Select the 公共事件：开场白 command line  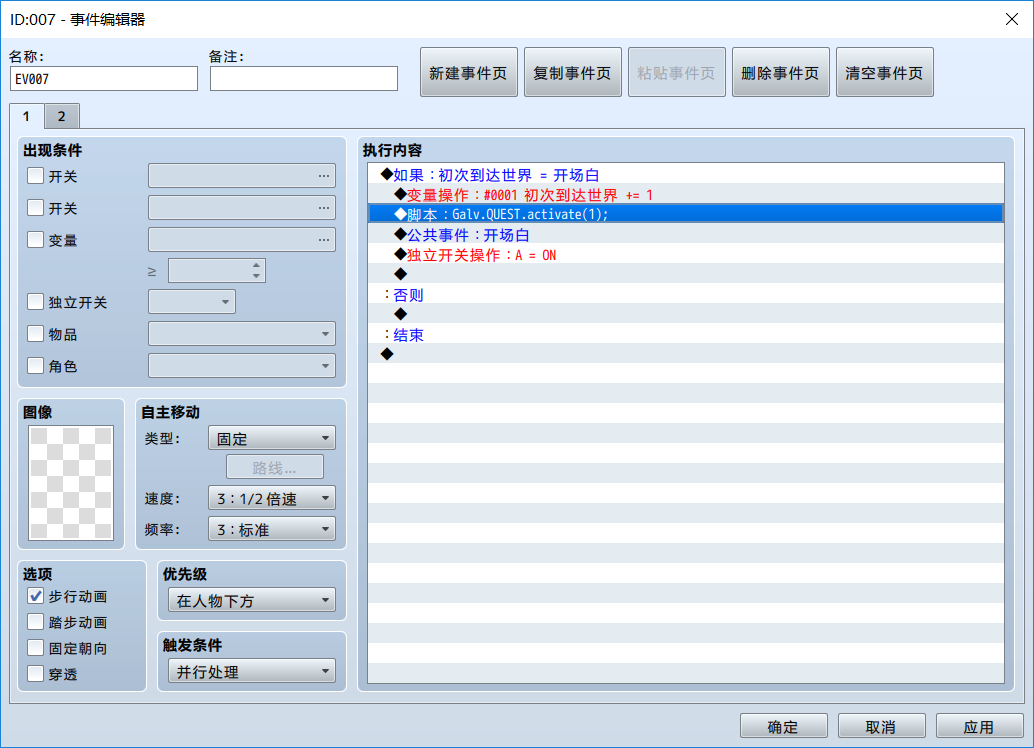point(686,235)
